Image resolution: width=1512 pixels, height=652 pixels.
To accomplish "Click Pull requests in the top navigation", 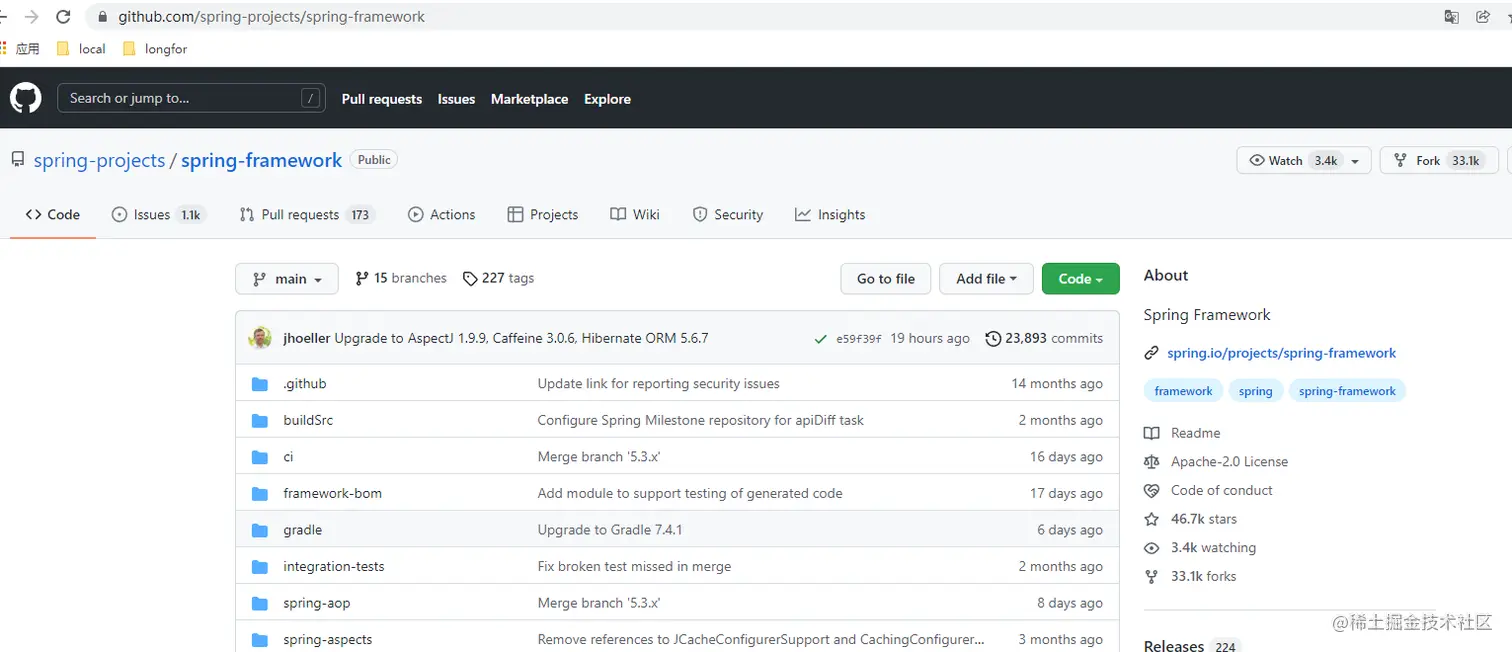I will 382,99.
